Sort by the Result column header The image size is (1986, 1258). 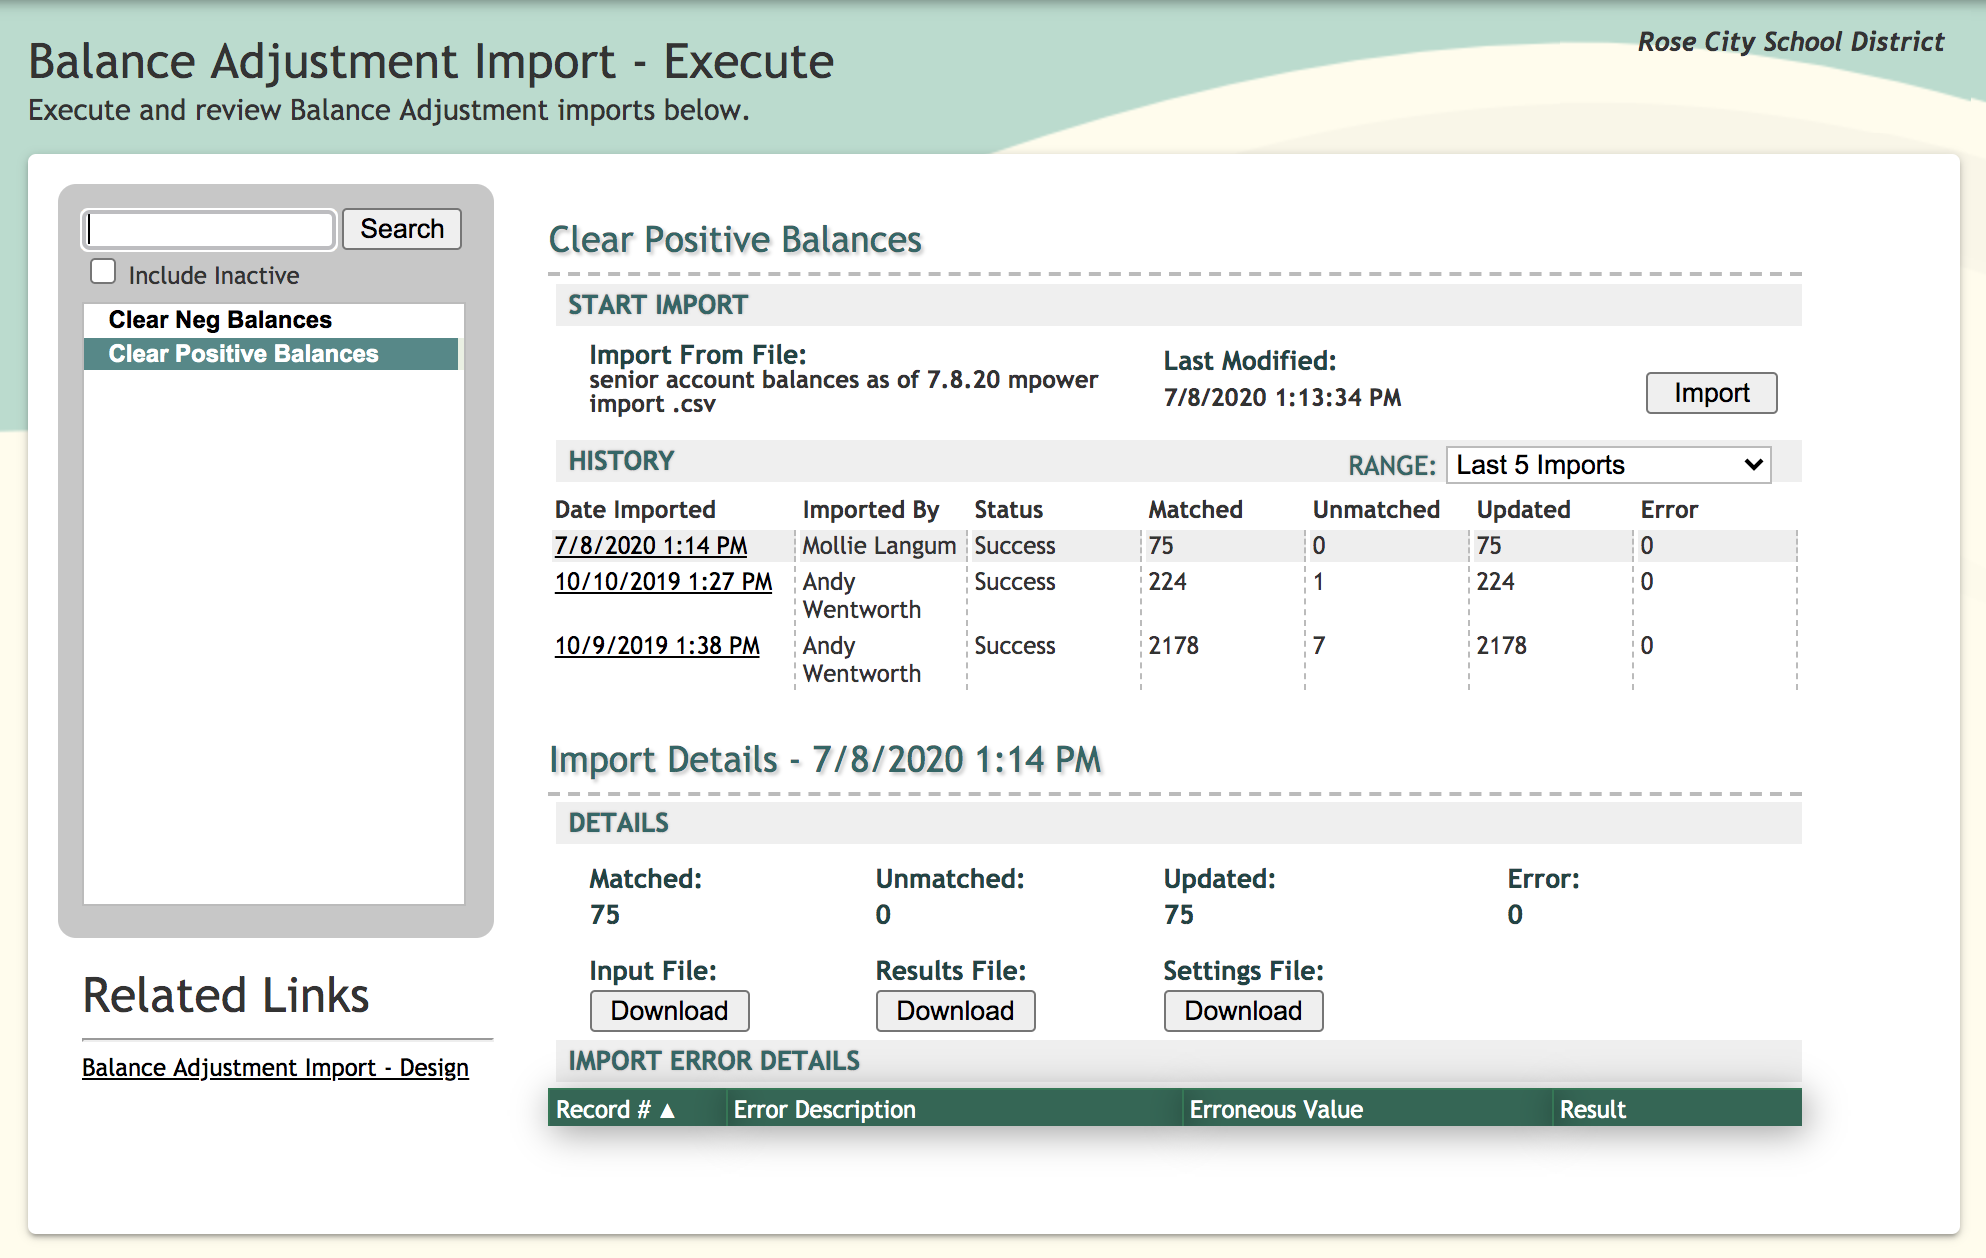[1592, 1110]
